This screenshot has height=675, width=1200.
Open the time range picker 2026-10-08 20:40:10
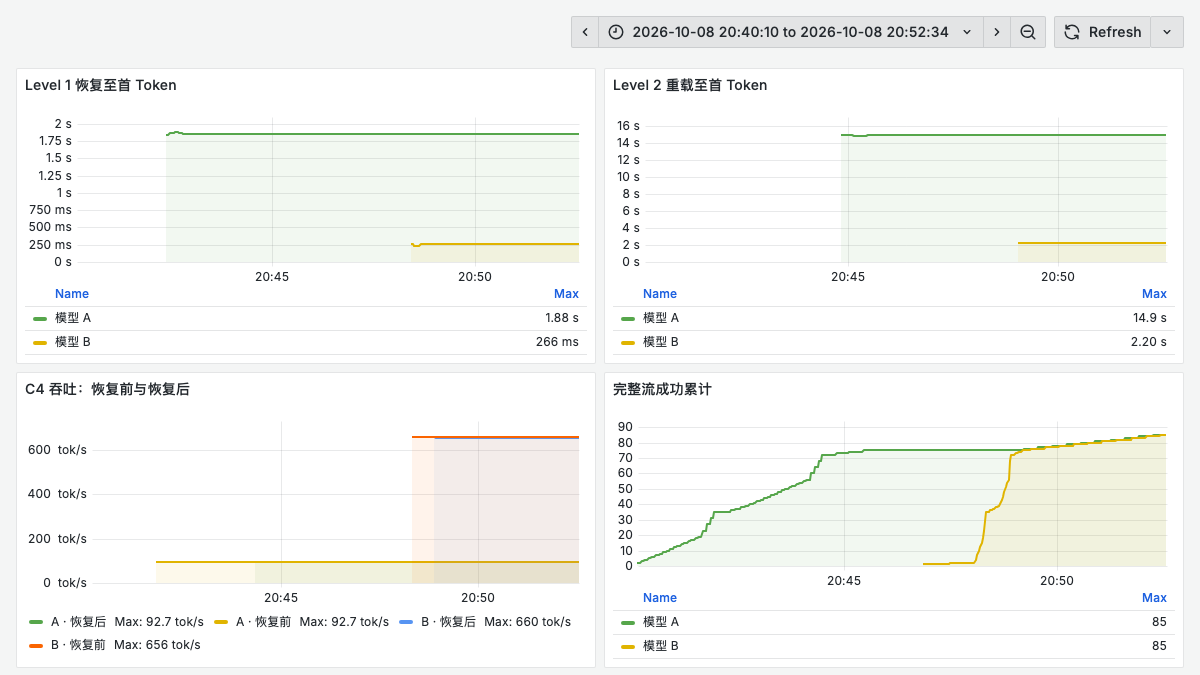click(x=791, y=32)
